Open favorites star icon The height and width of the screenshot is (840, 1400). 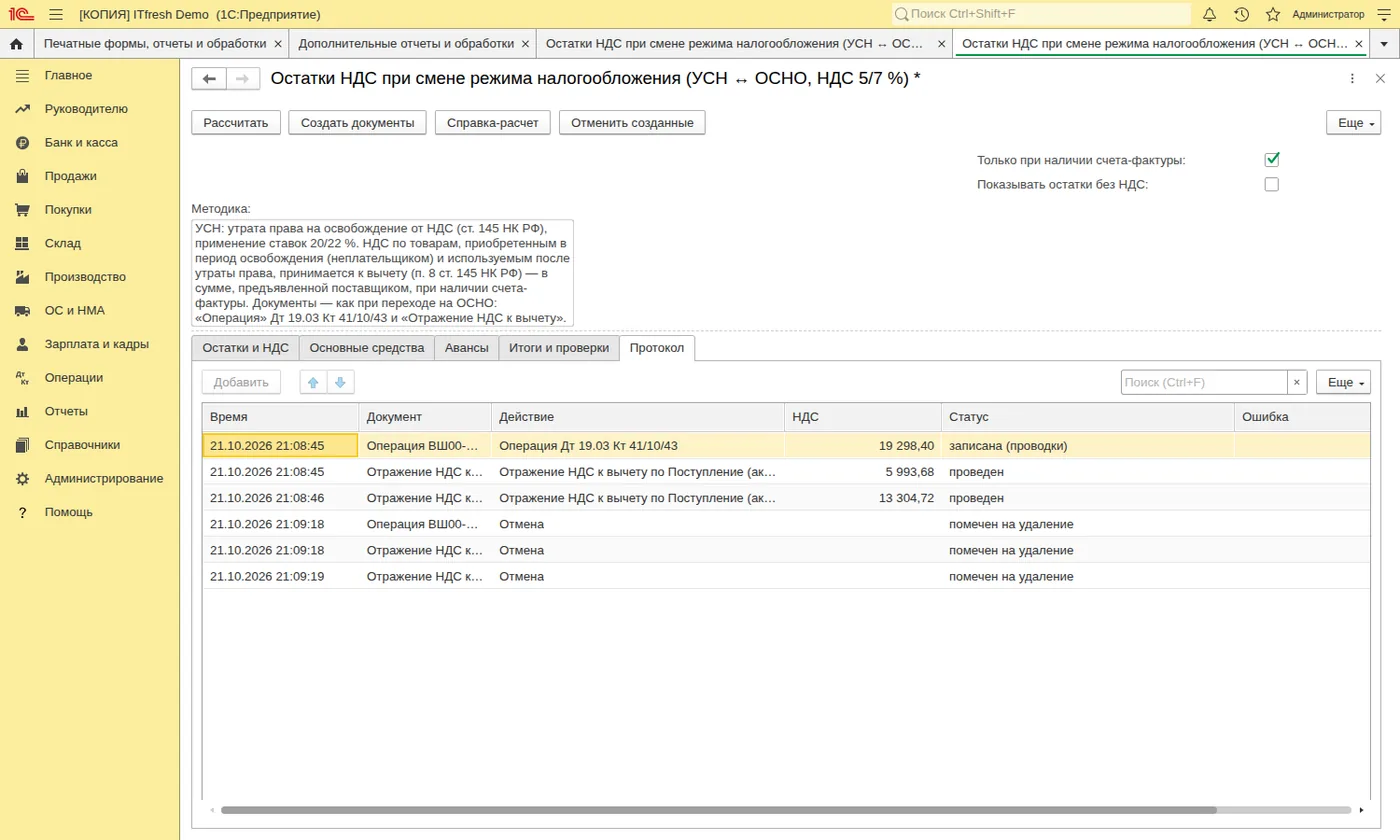coord(1273,14)
